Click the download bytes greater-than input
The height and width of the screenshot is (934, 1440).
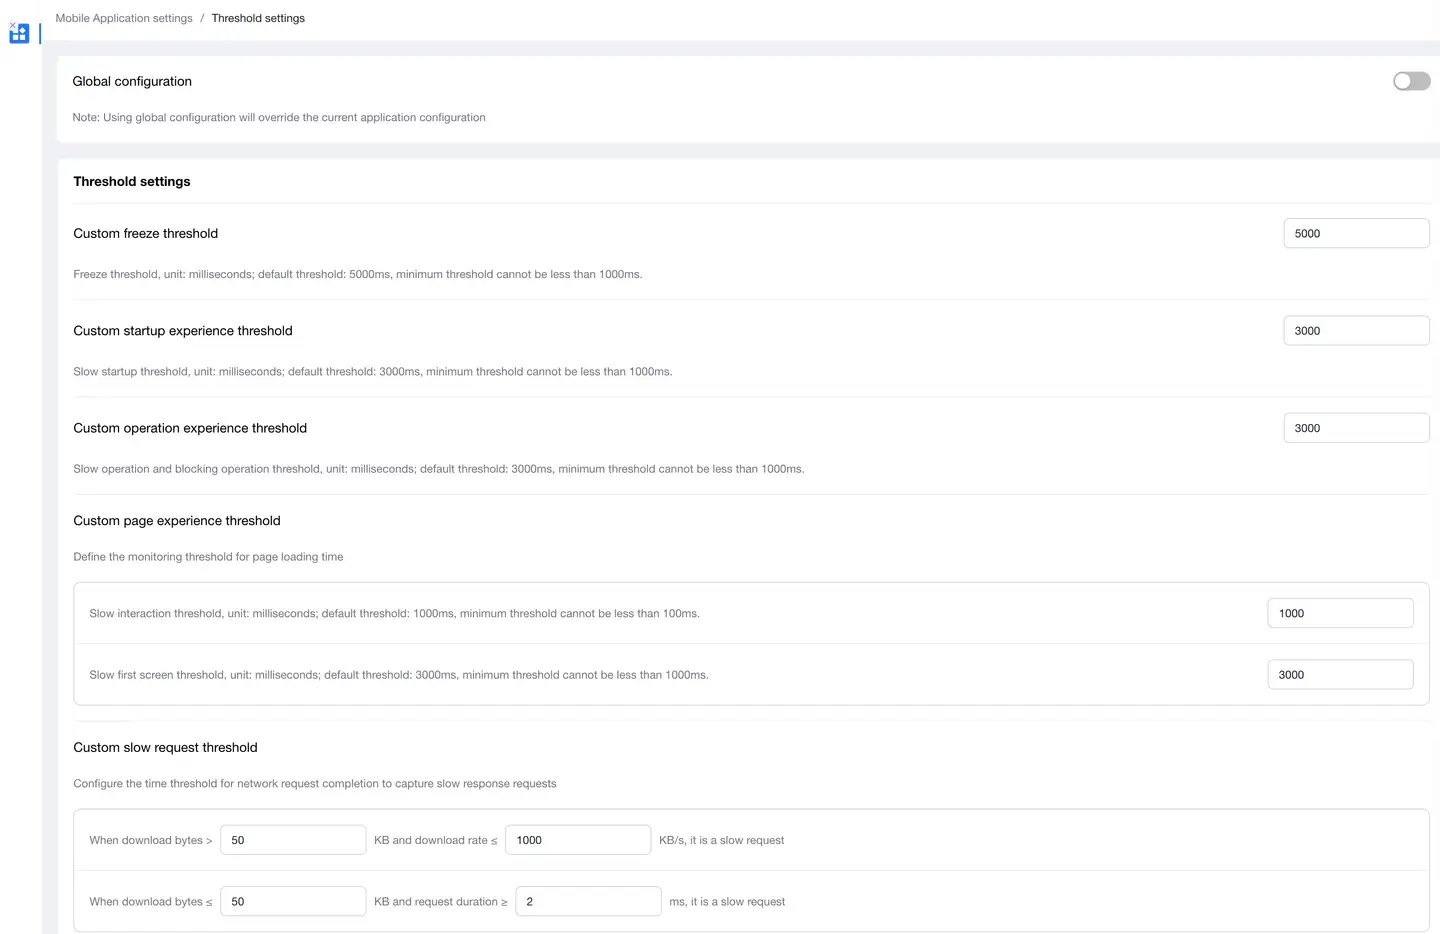point(292,840)
